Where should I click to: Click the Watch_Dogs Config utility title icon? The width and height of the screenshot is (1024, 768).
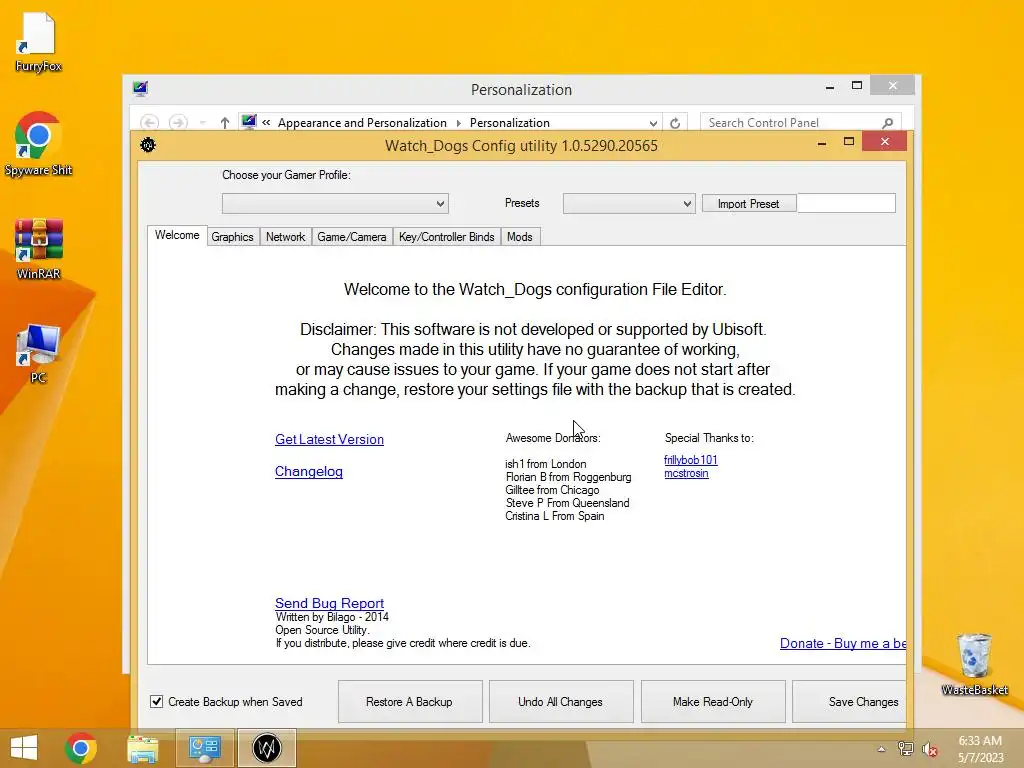[x=148, y=145]
